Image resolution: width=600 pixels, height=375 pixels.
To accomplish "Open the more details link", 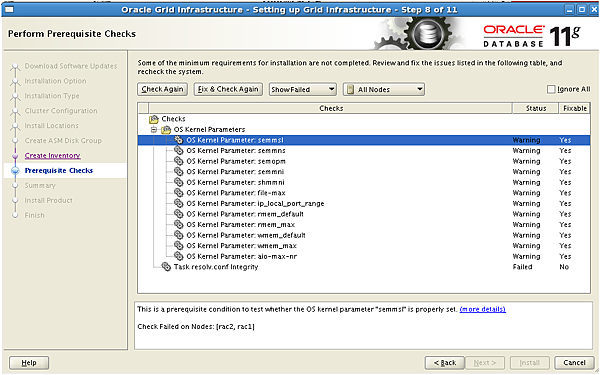I will (x=483, y=309).
